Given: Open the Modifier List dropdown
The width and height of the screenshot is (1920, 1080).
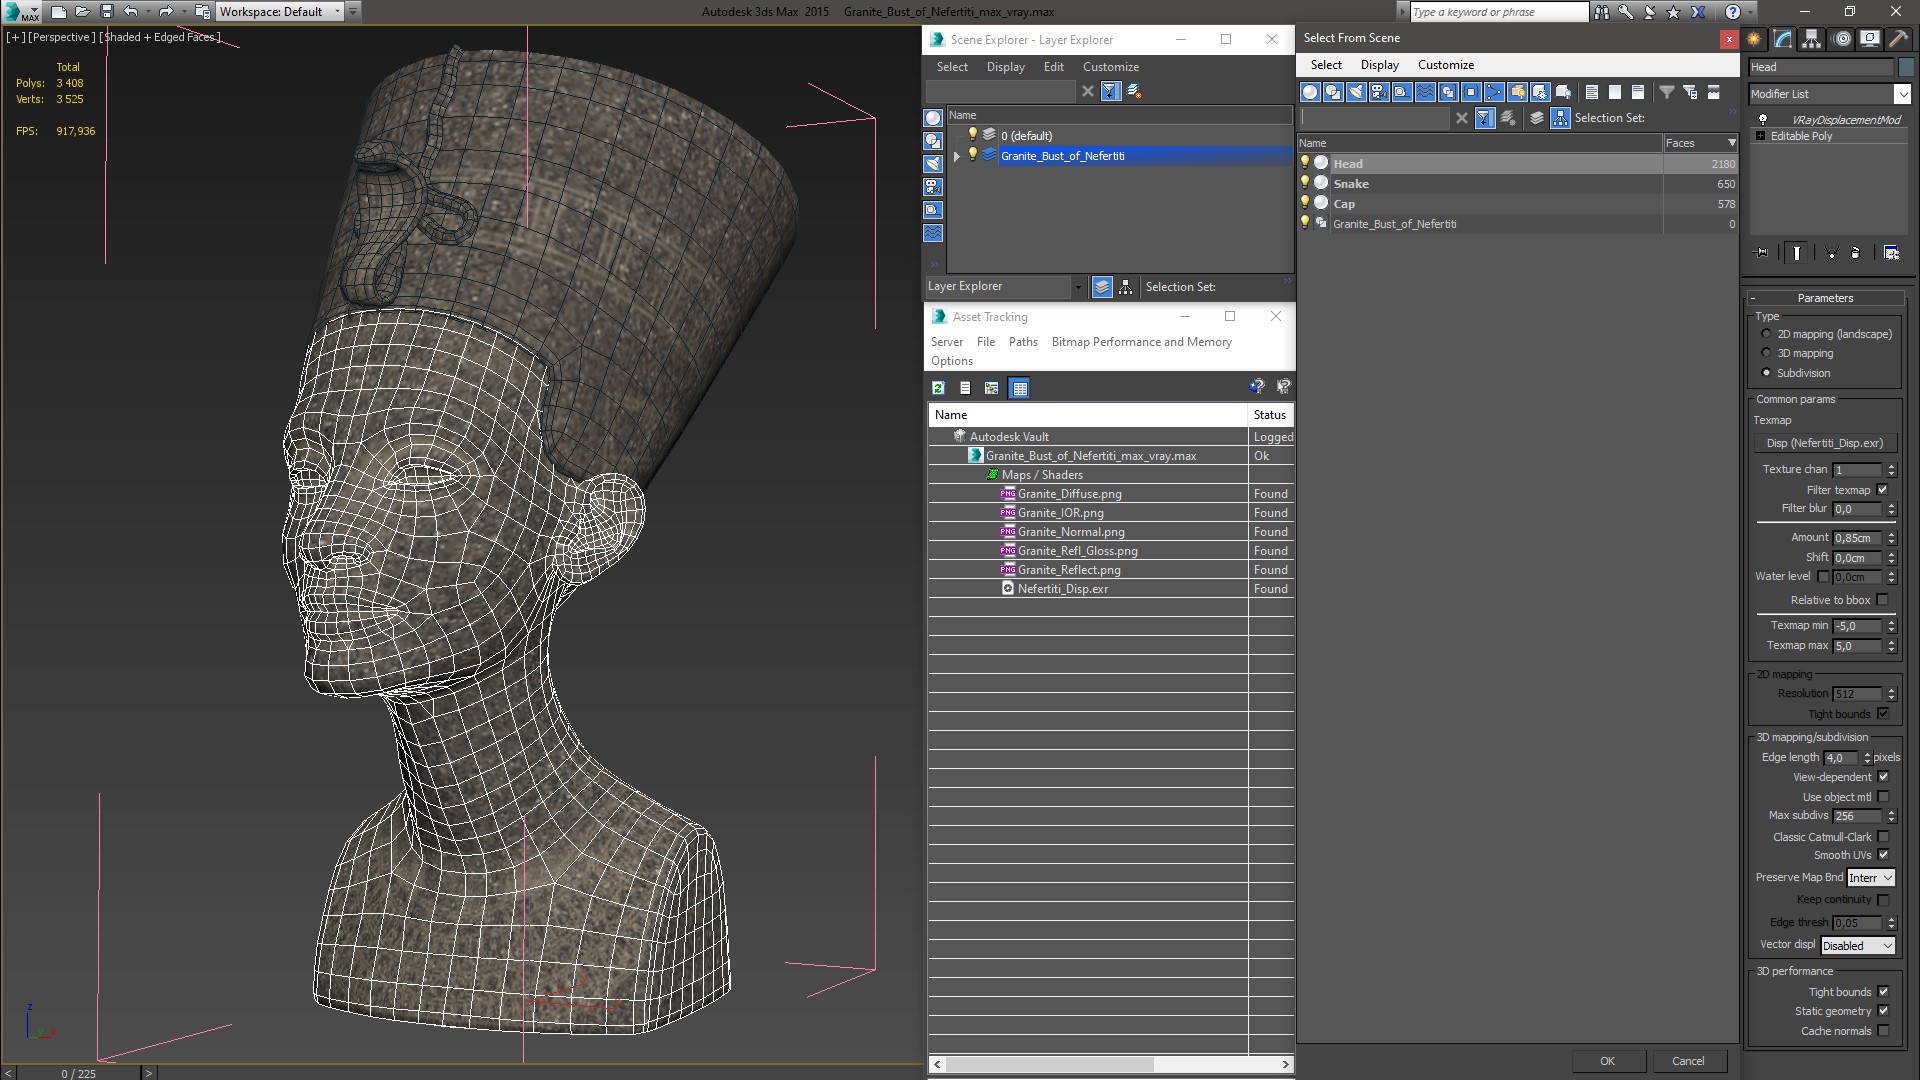Looking at the screenshot, I should pyautogui.click(x=1902, y=94).
